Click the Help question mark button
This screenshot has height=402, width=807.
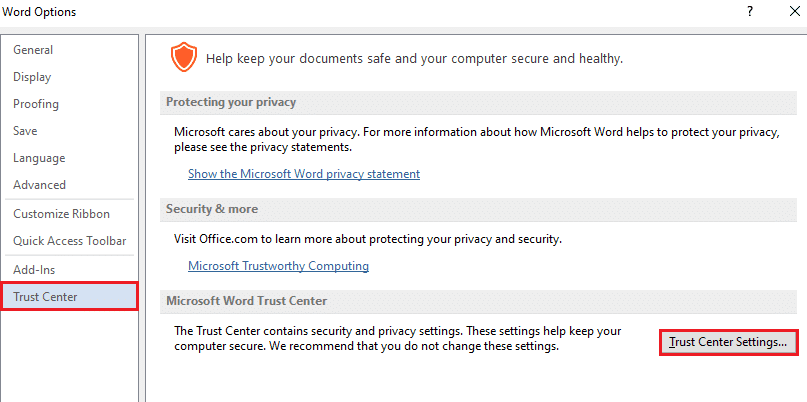pyautogui.click(x=749, y=12)
